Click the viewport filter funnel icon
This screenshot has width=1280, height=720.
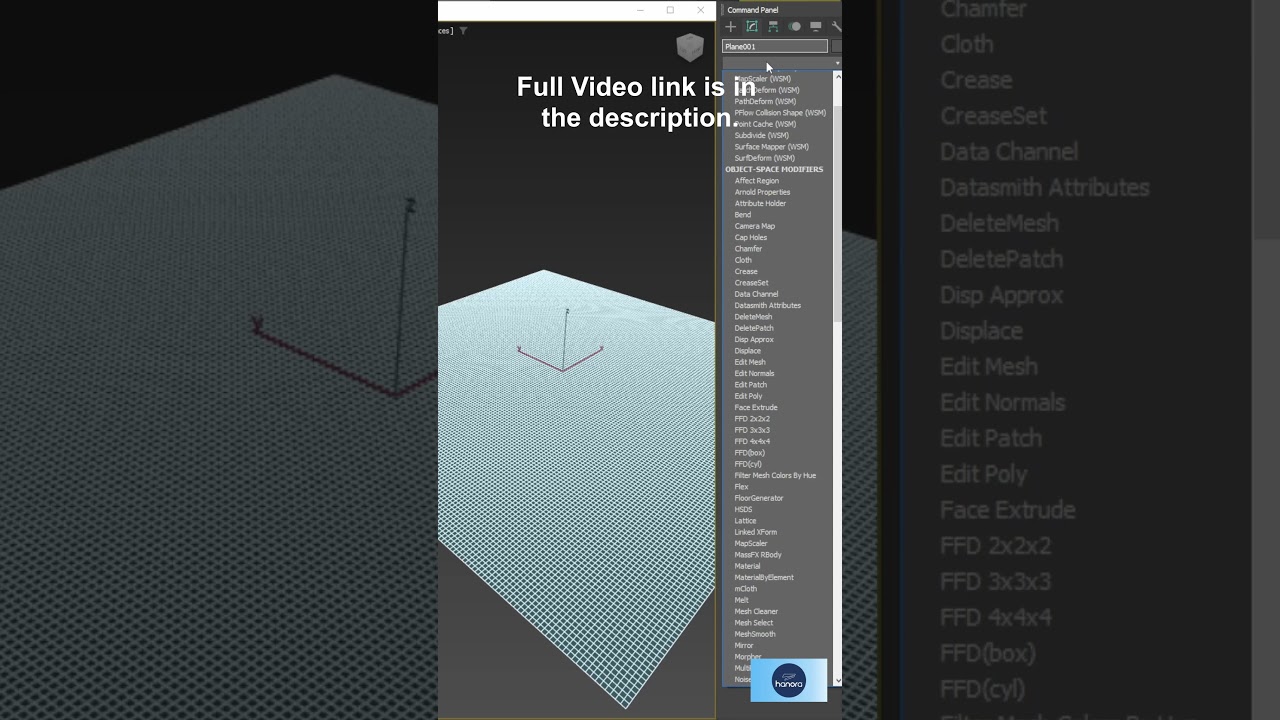[463, 31]
